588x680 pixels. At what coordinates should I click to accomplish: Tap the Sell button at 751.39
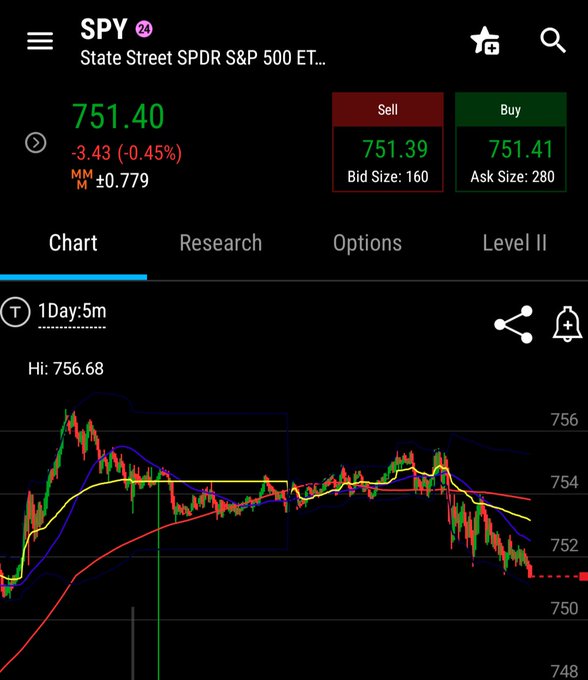click(x=388, y=142)
